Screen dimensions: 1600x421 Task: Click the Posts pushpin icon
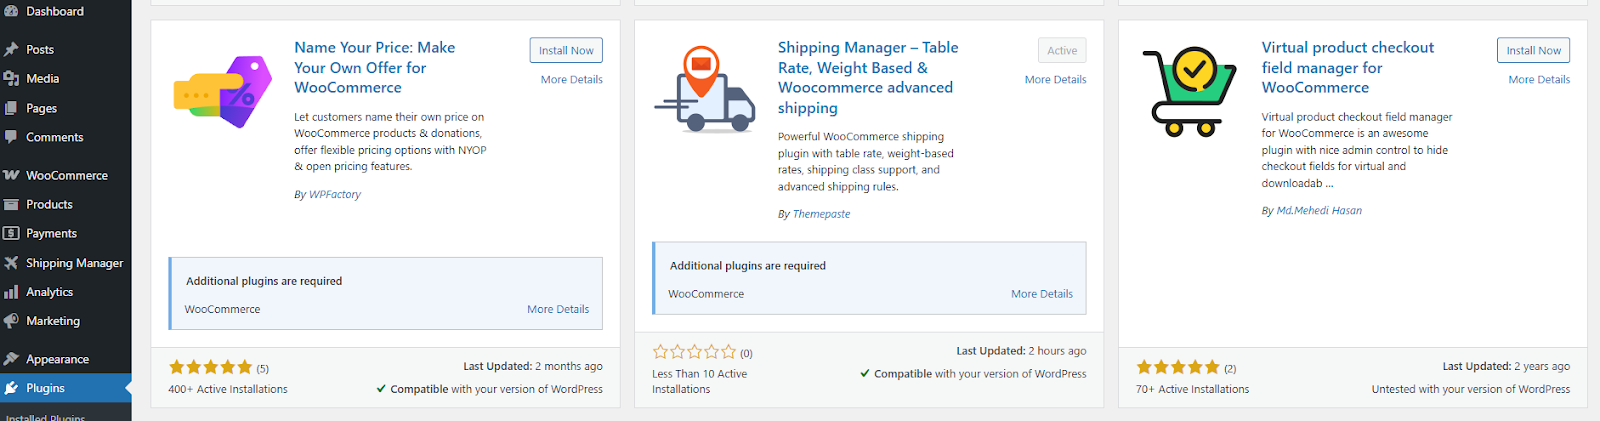[11, 49]
